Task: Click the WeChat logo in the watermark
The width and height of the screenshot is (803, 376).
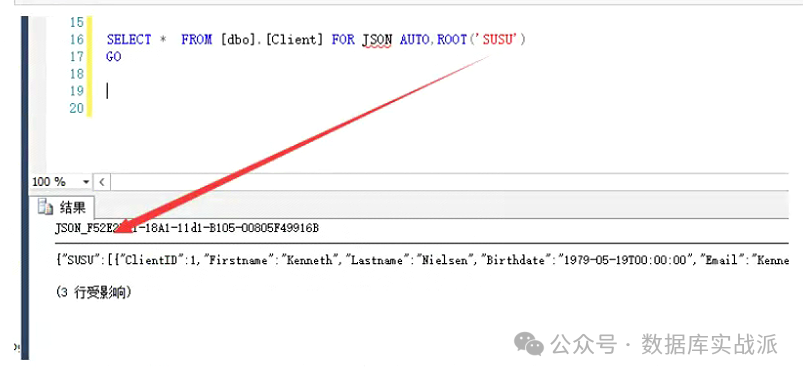Action: [529, 343]
